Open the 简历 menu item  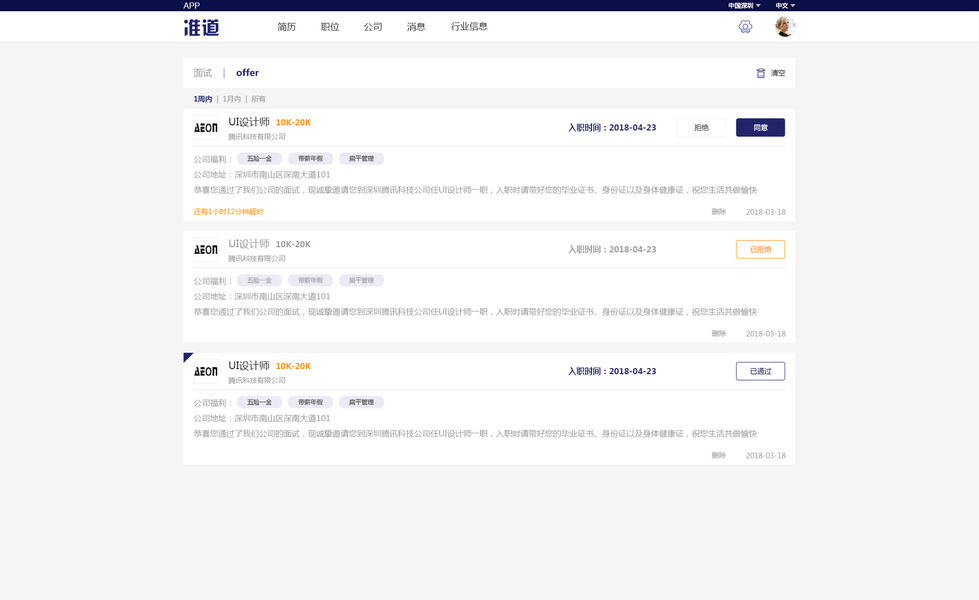point(287,27)
